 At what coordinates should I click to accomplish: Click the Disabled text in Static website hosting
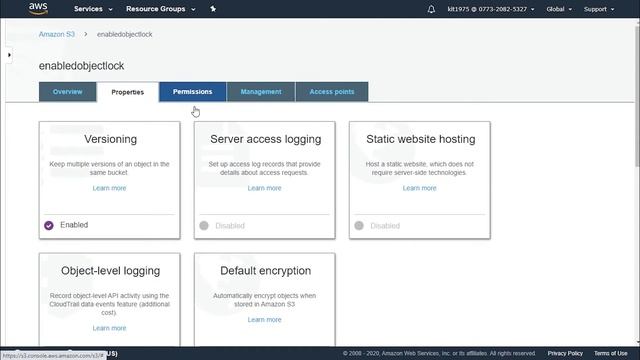point(385,226)
